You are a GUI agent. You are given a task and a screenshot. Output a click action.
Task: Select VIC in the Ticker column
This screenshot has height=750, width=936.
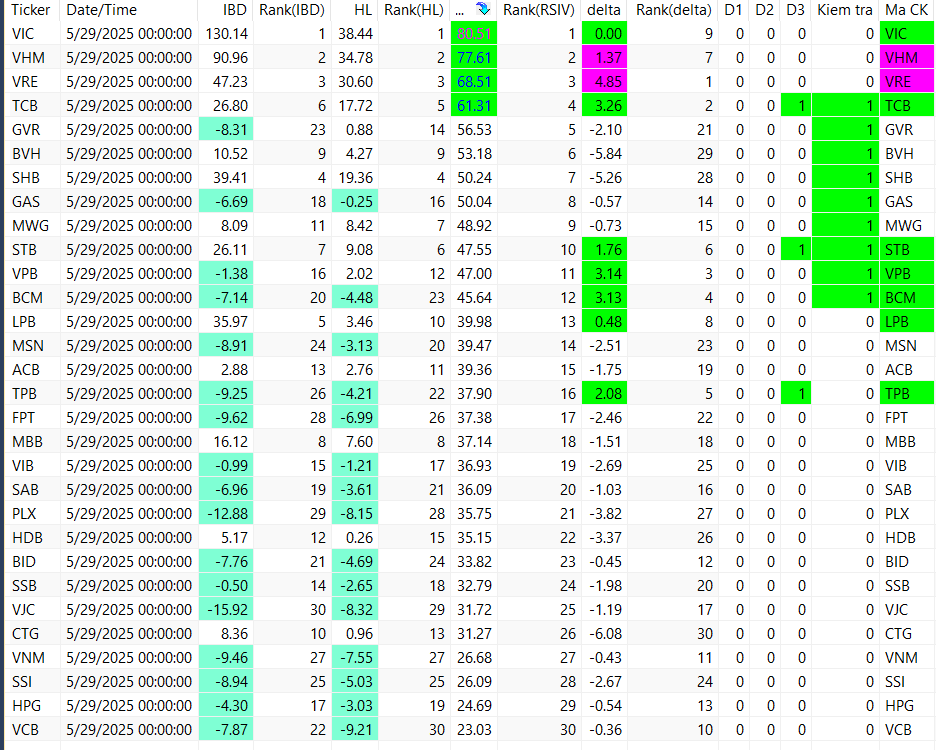[x=23, y=34]
